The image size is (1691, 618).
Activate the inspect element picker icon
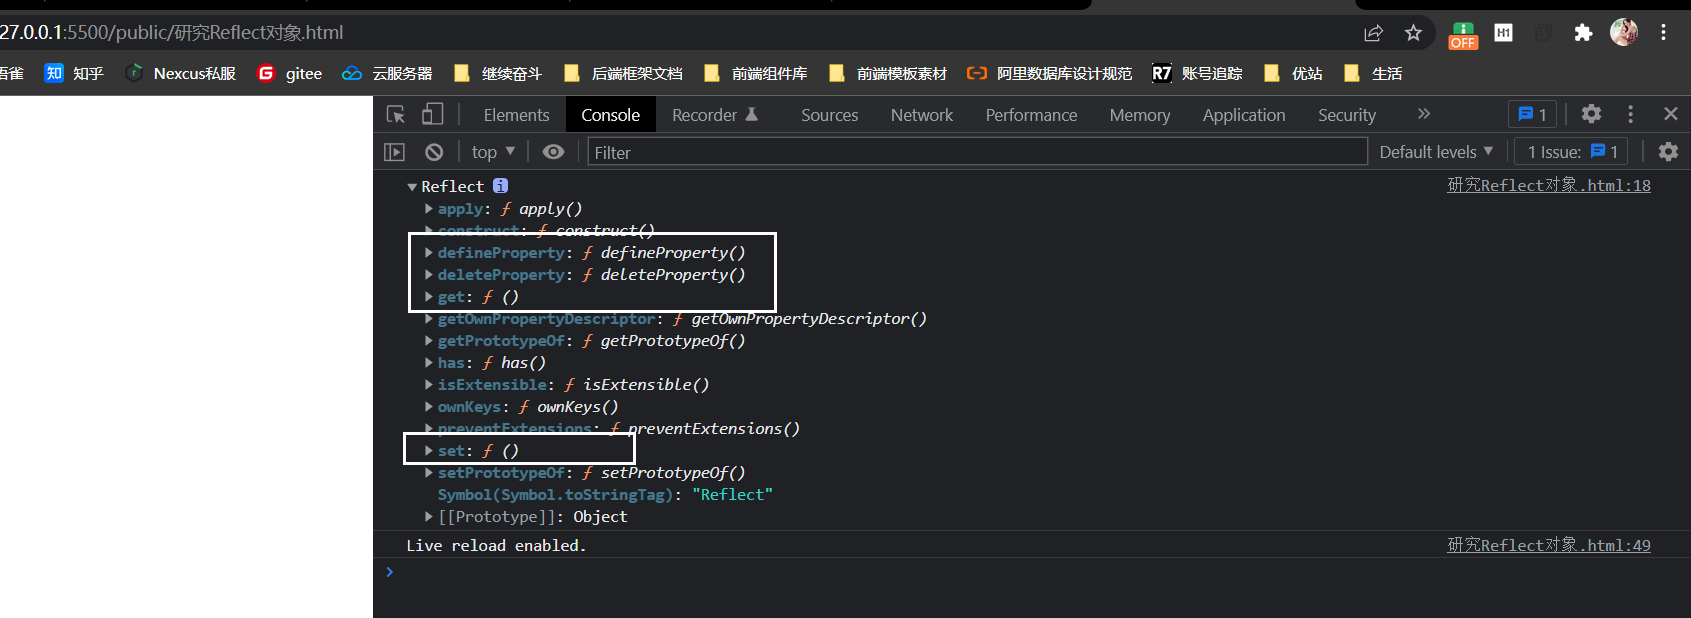coord(396,114)
